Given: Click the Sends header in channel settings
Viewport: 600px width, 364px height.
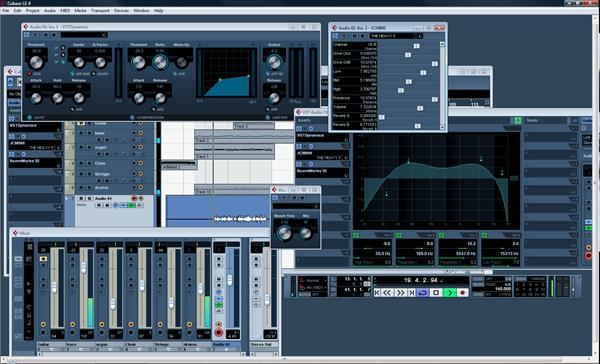Looking at the screenshot, I should [x=532, y=120].
